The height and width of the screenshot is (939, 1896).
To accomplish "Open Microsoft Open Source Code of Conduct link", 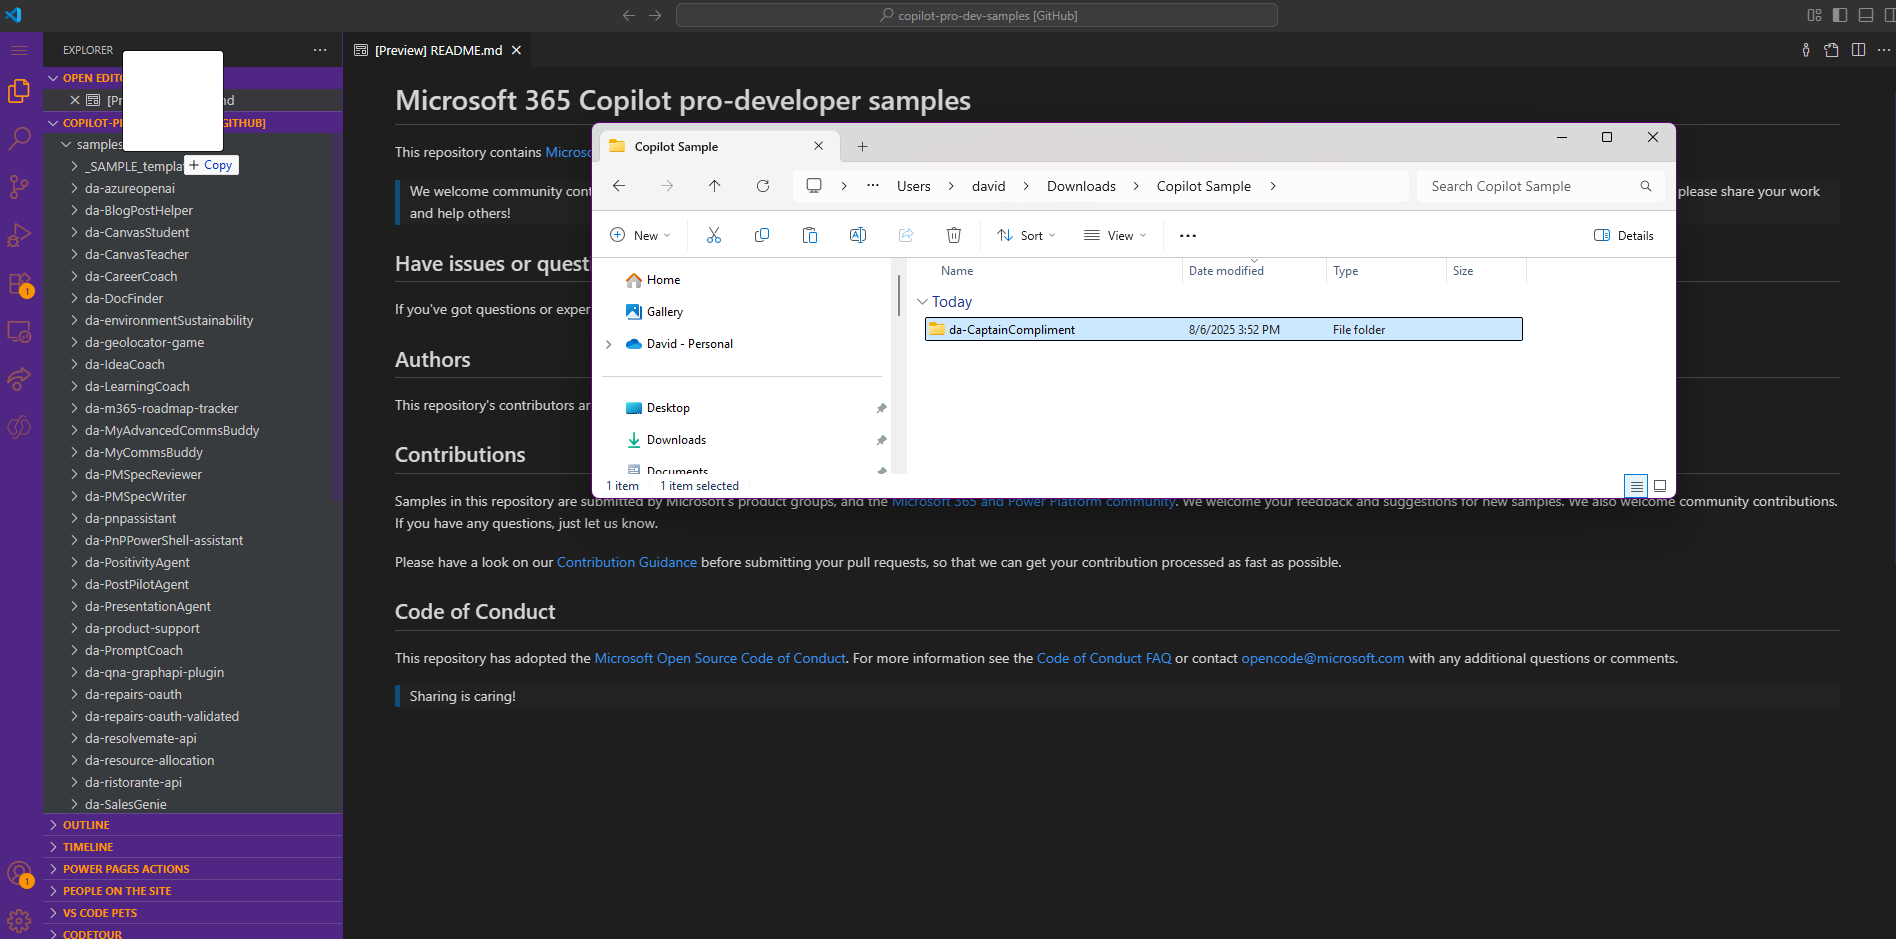I will pos(720,658).
